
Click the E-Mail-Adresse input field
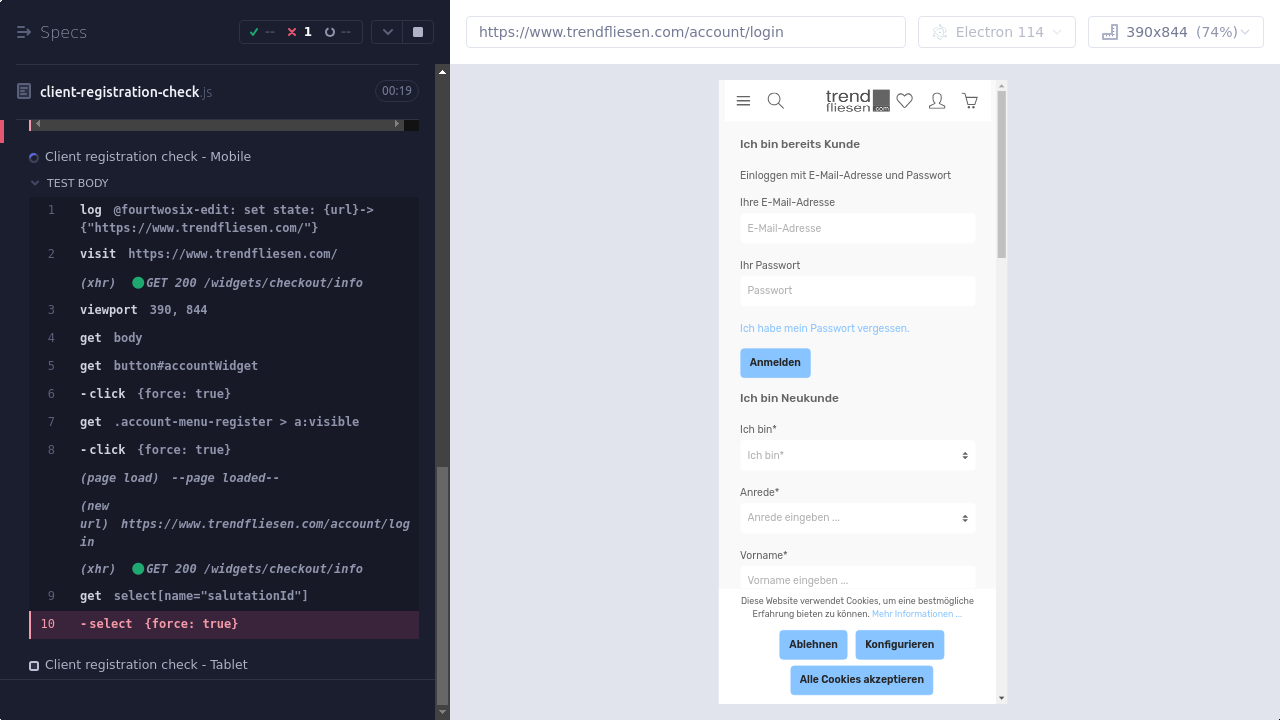coord(857,228)
